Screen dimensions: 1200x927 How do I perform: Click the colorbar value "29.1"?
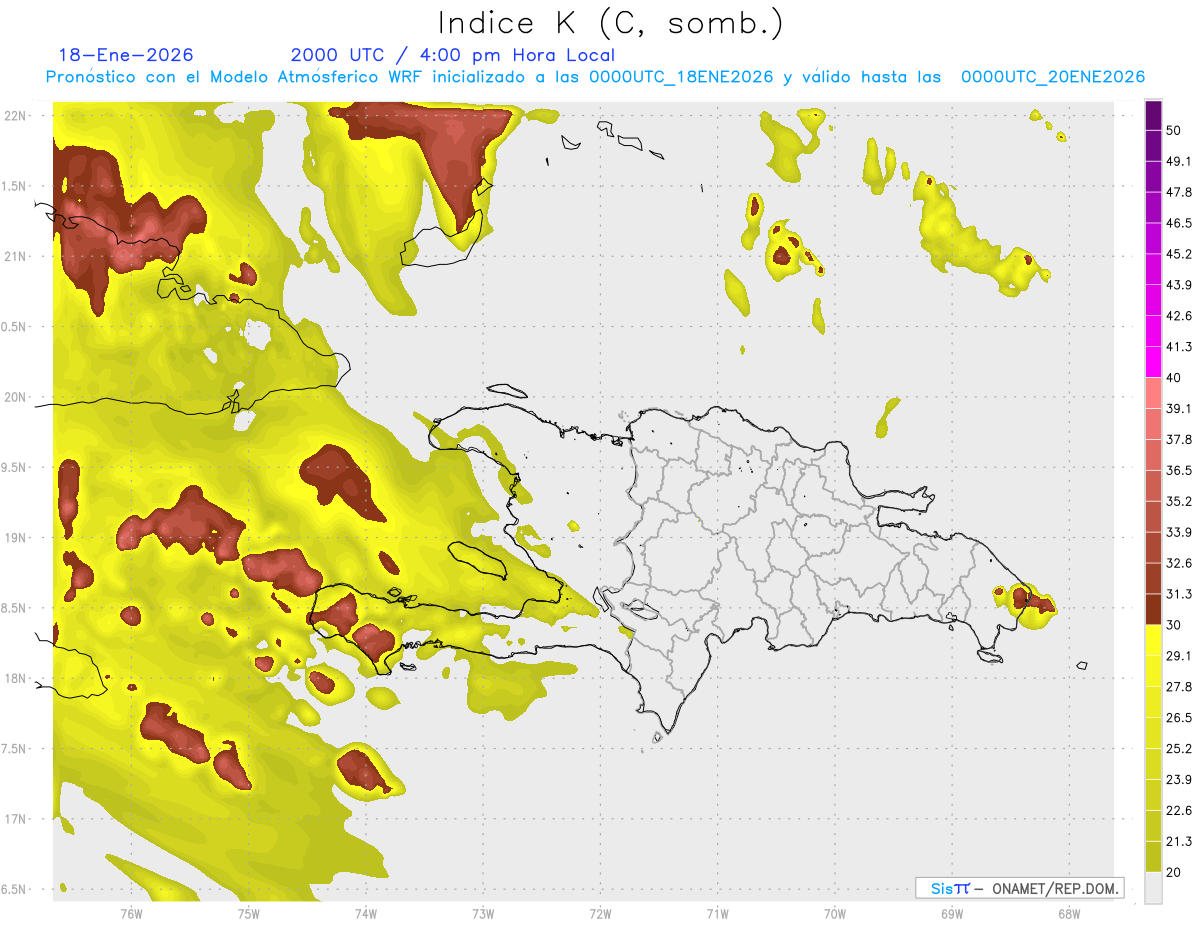1179,656
